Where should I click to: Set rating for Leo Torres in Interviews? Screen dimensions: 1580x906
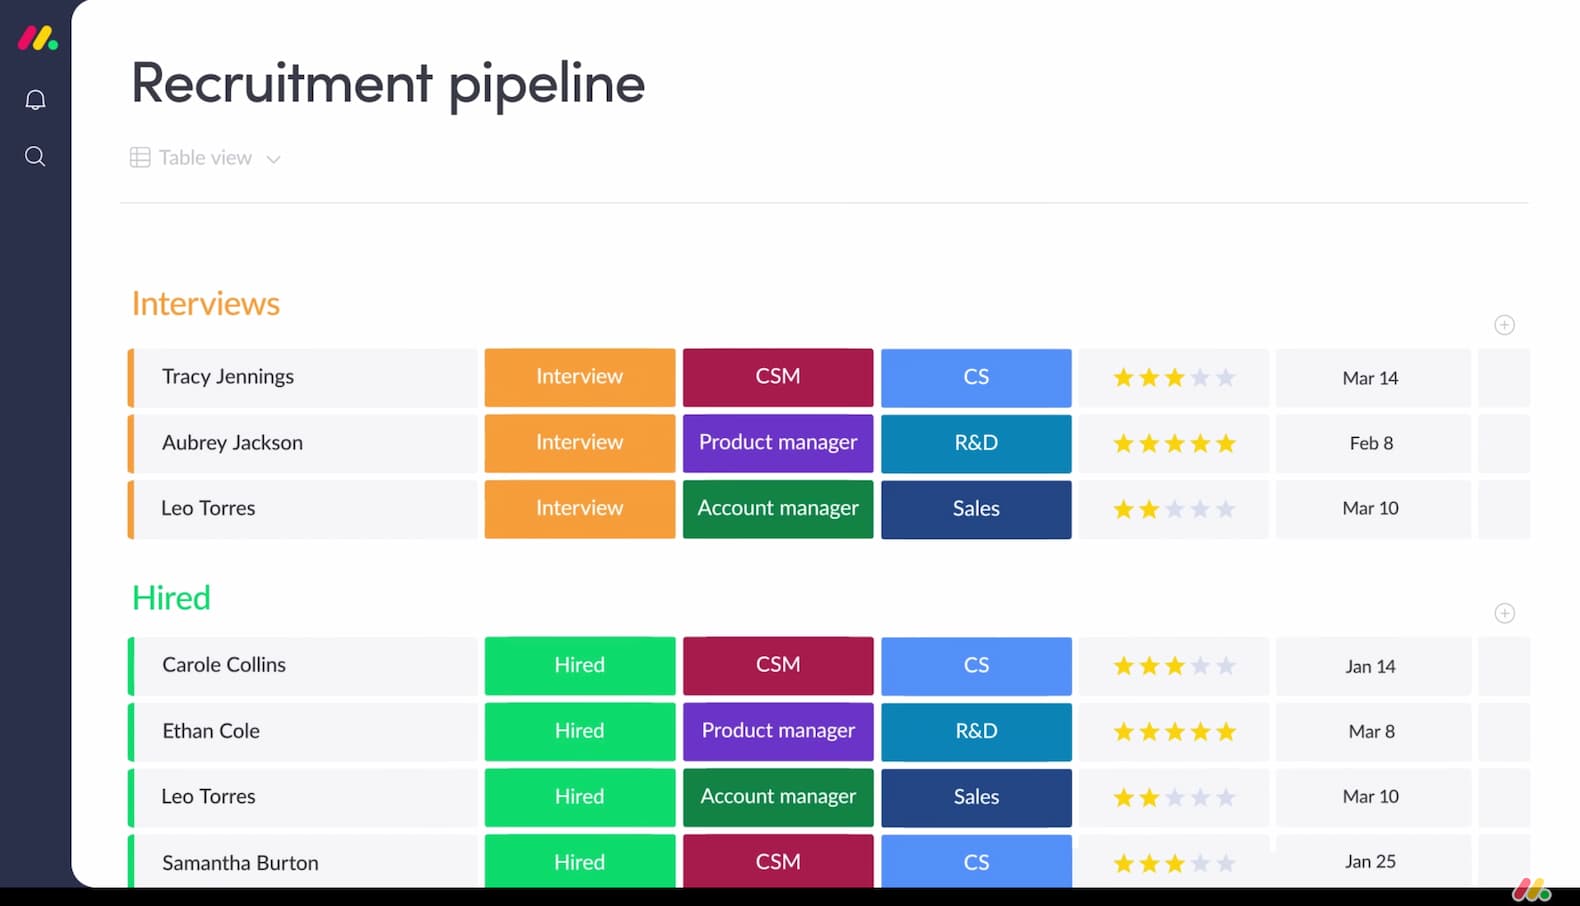pyautogui.click(x=1174, y=509)
